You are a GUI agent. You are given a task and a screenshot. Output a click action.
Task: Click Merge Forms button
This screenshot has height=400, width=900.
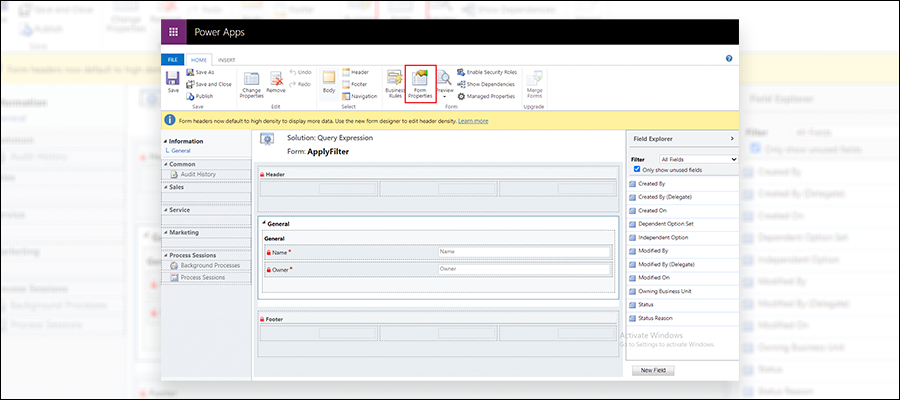[534, 85]
